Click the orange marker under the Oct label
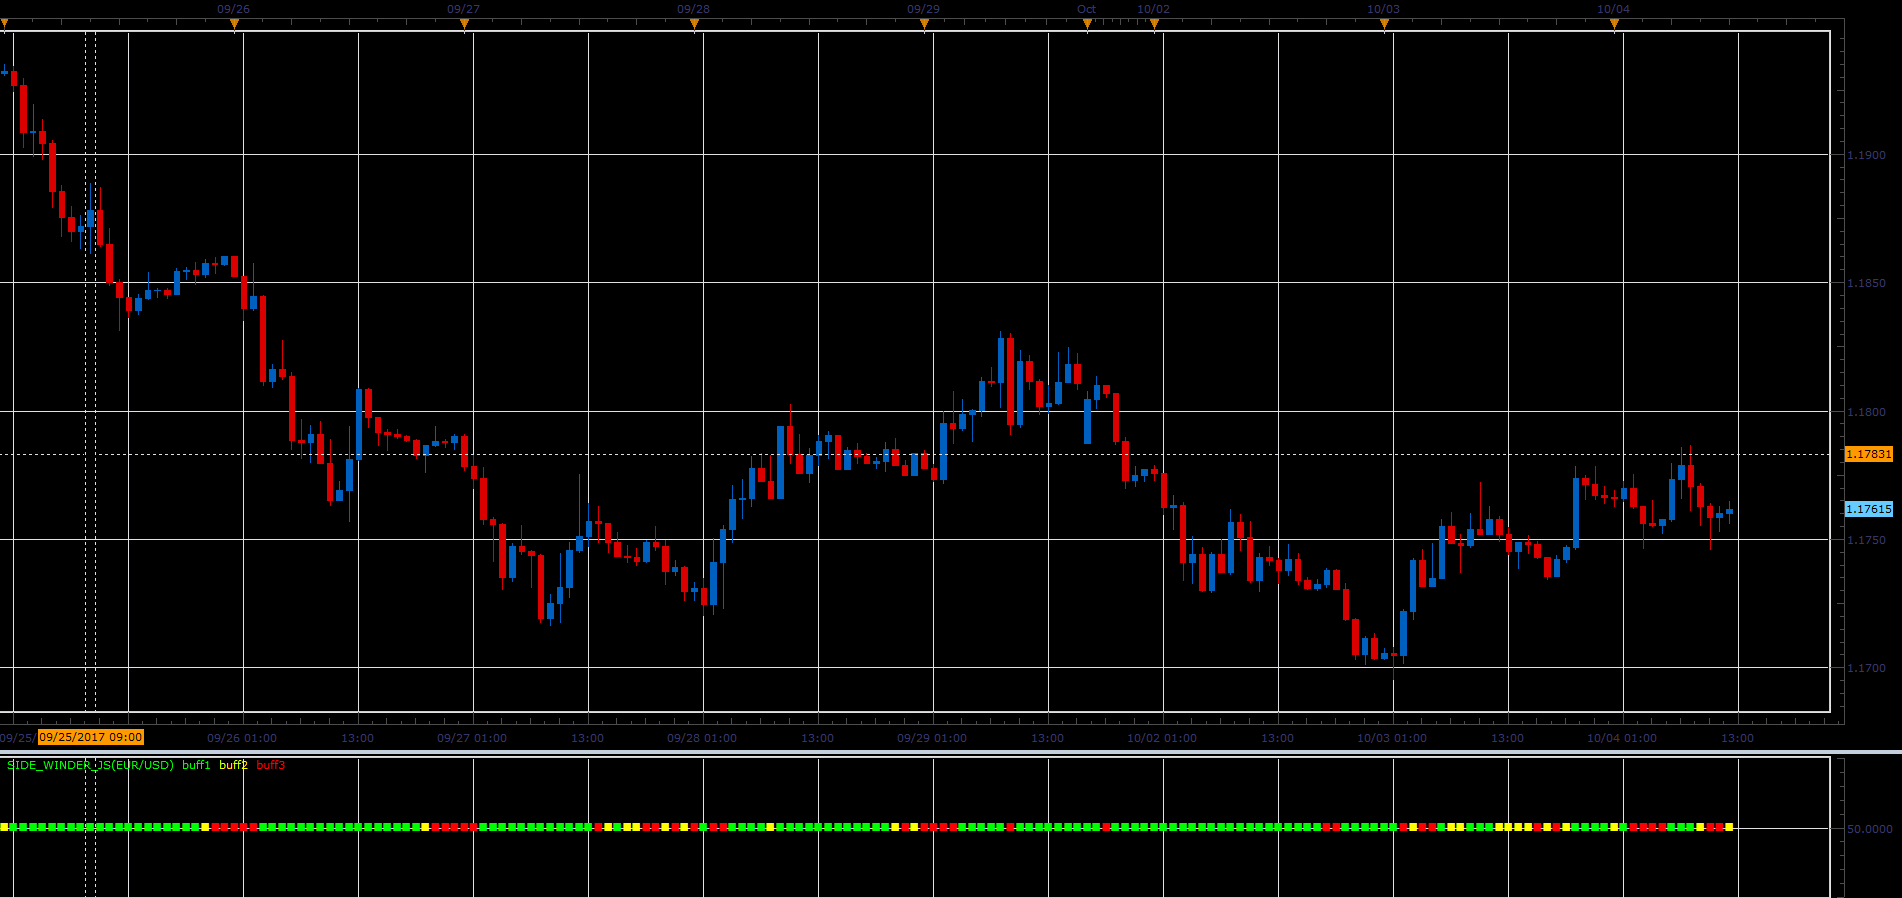Screen dimensions: 1902x898 pyautogui.click(x=1087, y=24)
